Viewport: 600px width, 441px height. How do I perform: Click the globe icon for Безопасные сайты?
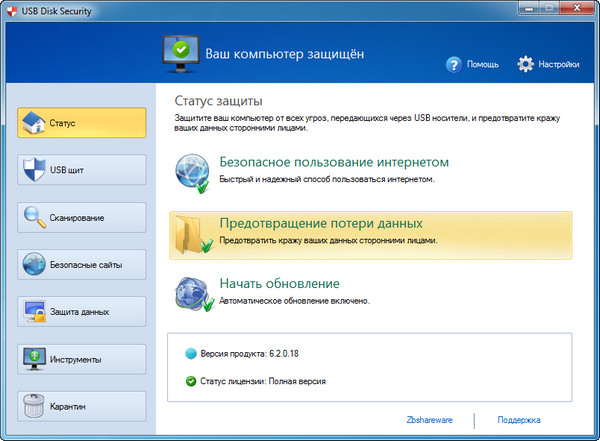33,264
